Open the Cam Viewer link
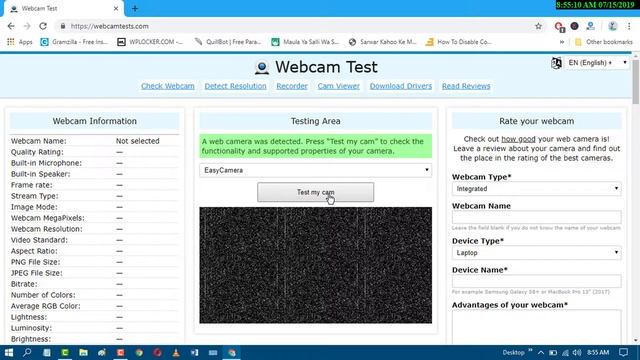Viewport: 640px width, 360px height. [x=339, y=86]
